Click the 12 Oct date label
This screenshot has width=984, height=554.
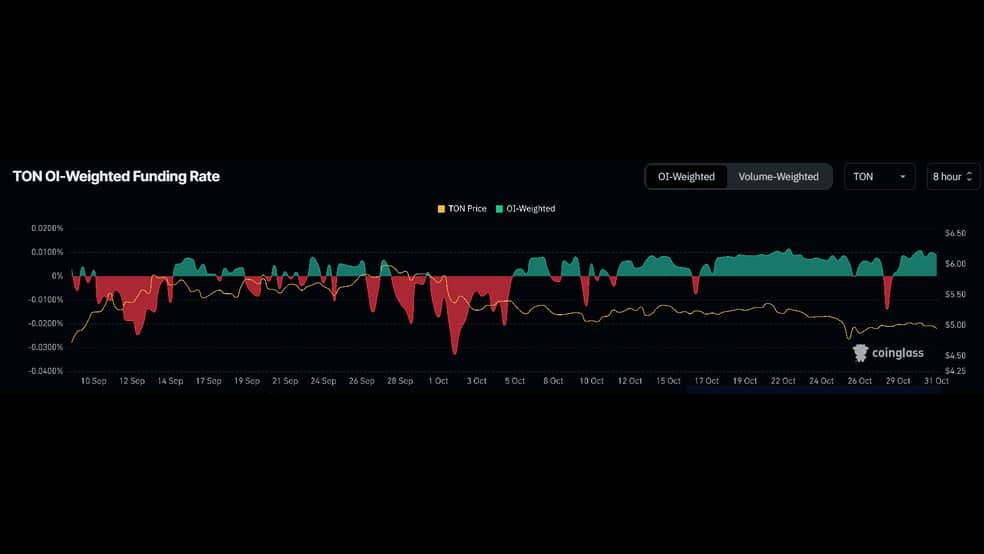629,381
